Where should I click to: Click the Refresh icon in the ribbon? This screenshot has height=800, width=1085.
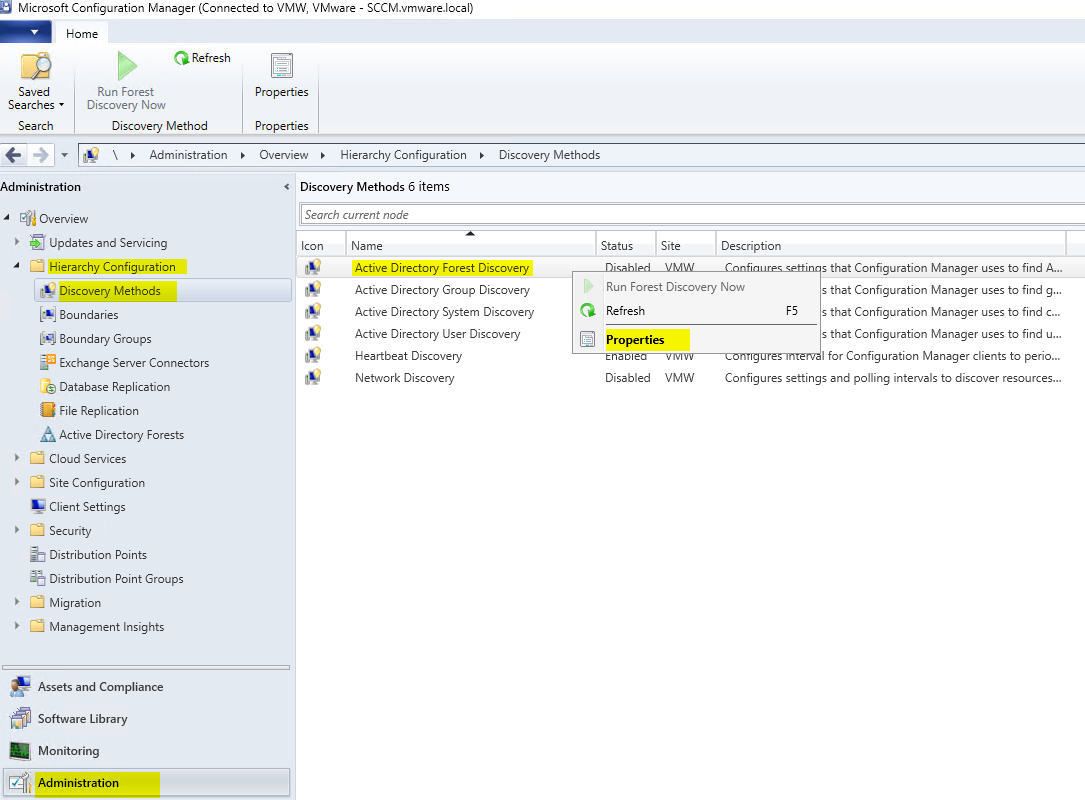(x=182, y=58)
